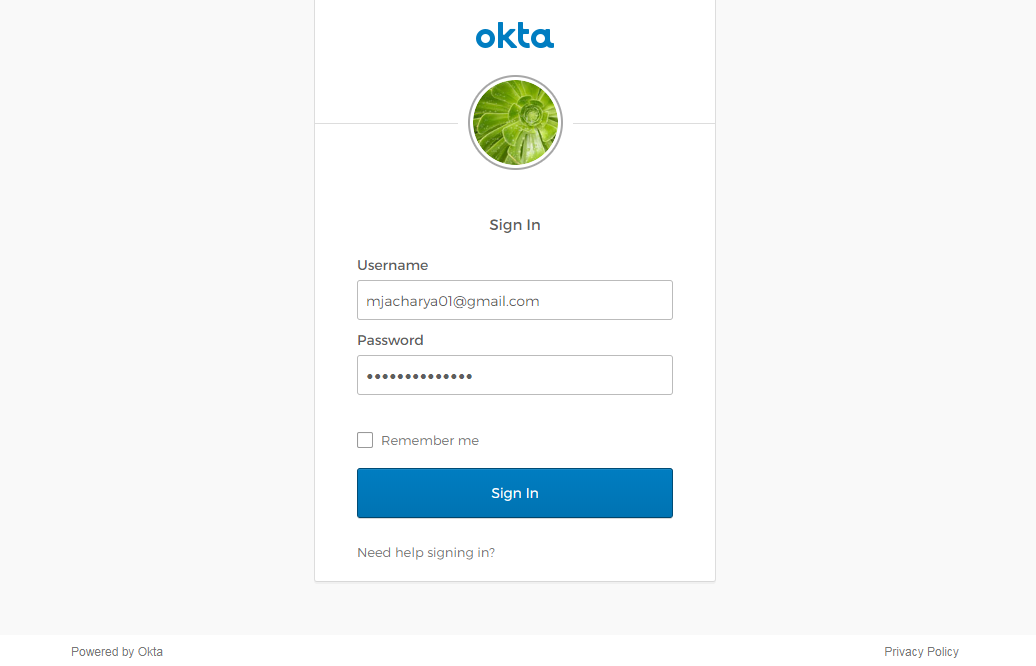
Task: Click the Remember me label text
Action: point(429,441)
